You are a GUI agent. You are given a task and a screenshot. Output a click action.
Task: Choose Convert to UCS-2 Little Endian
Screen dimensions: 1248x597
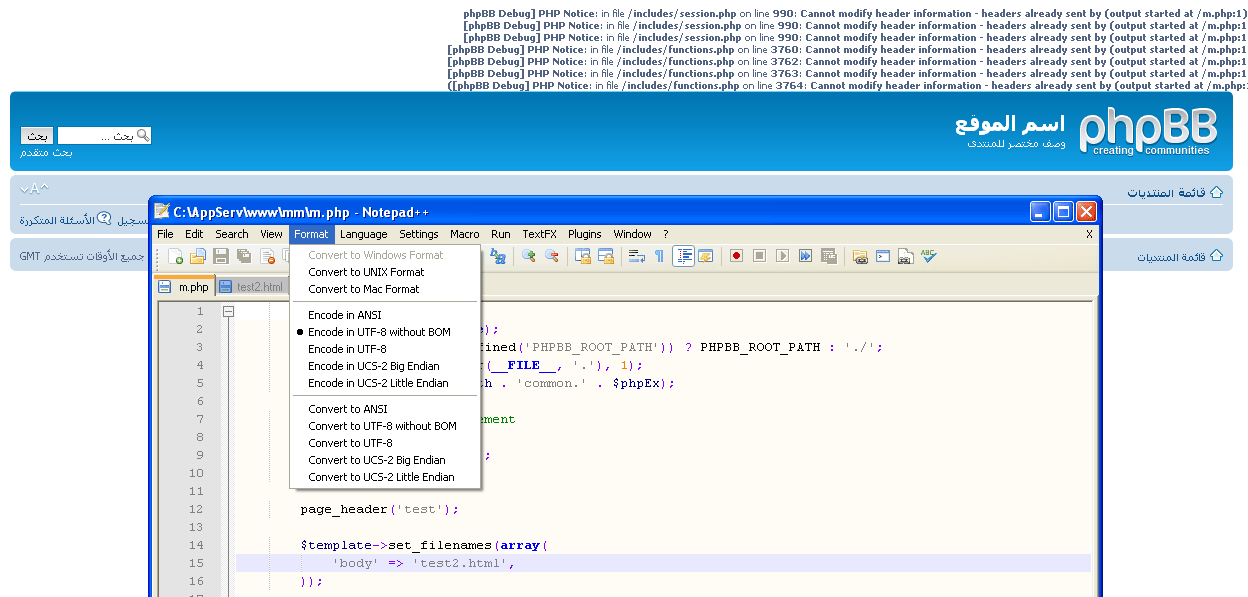[x=381, y=477]
